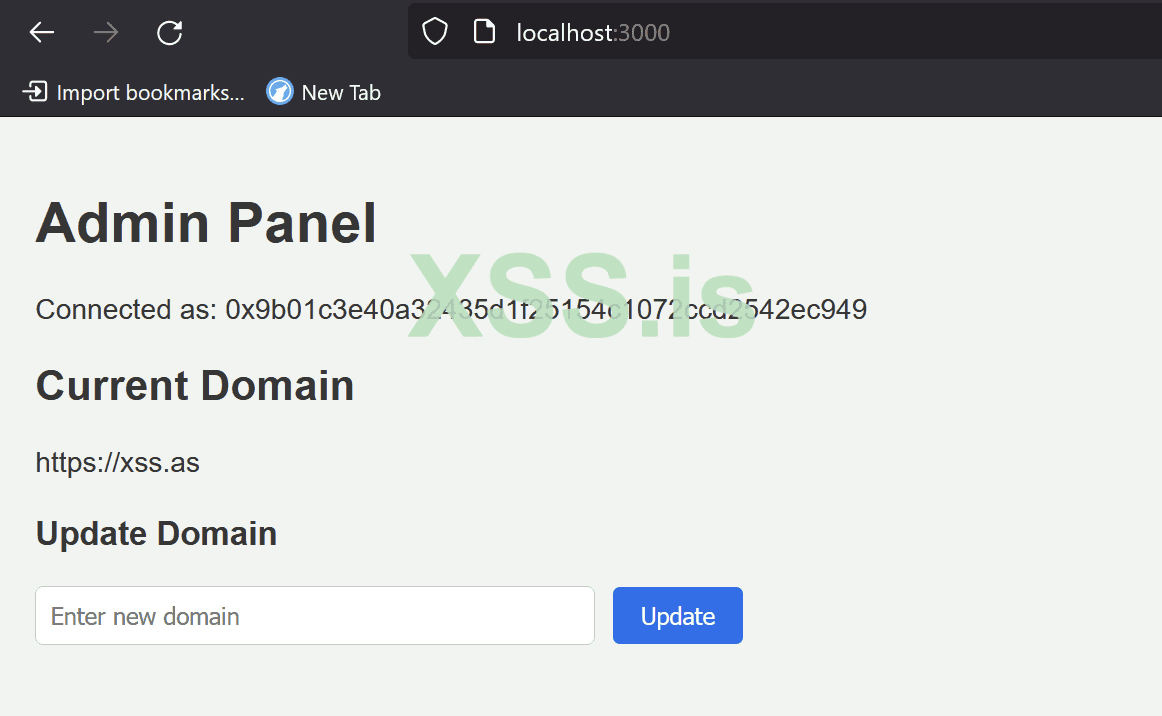
Task: Click the New Tab bookmark favicon
Action: pos(280,92)
